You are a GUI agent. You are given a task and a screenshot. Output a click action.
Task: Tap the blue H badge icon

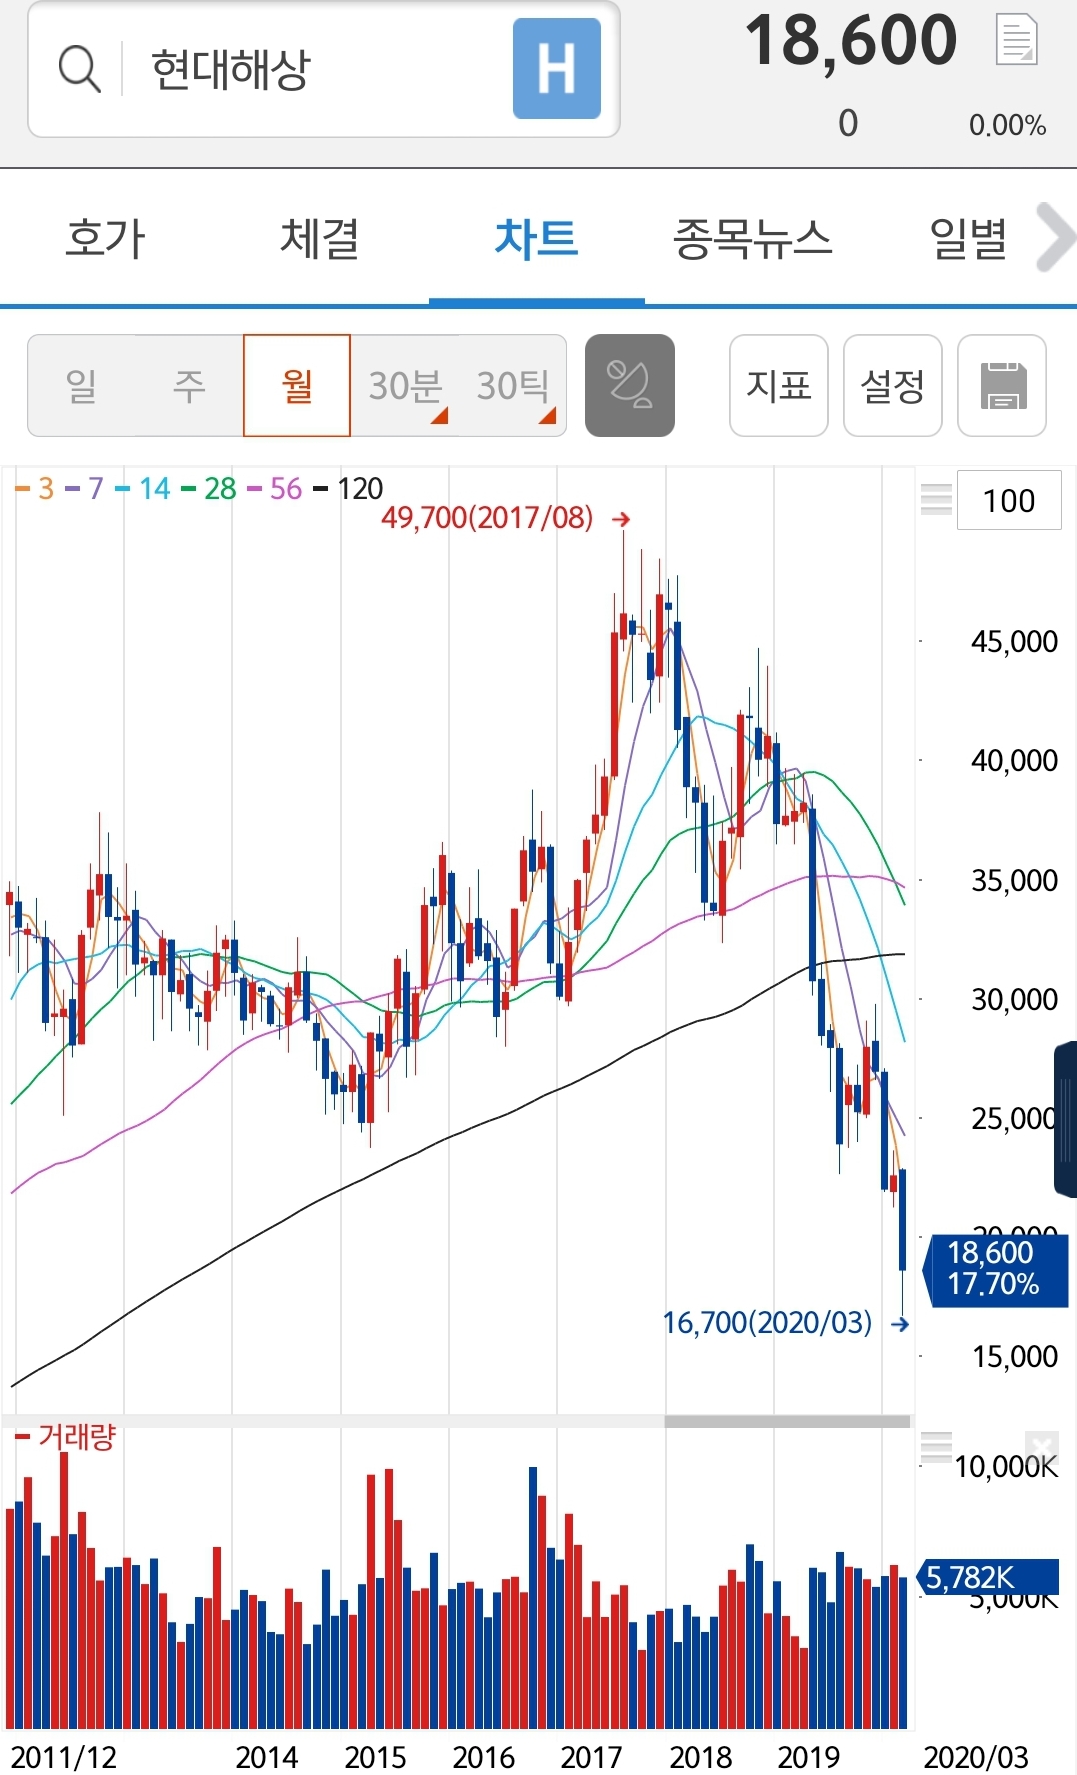557,68
